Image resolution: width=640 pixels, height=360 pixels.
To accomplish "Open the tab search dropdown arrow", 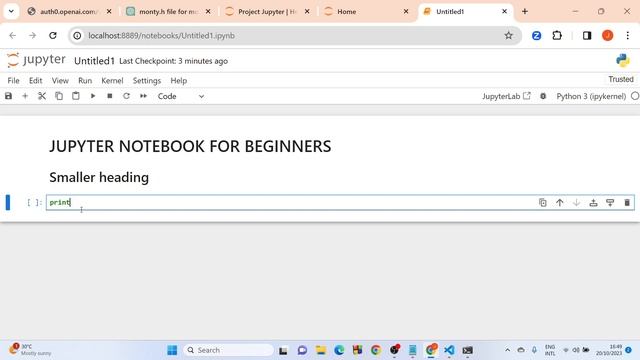I will pos(11,11).
